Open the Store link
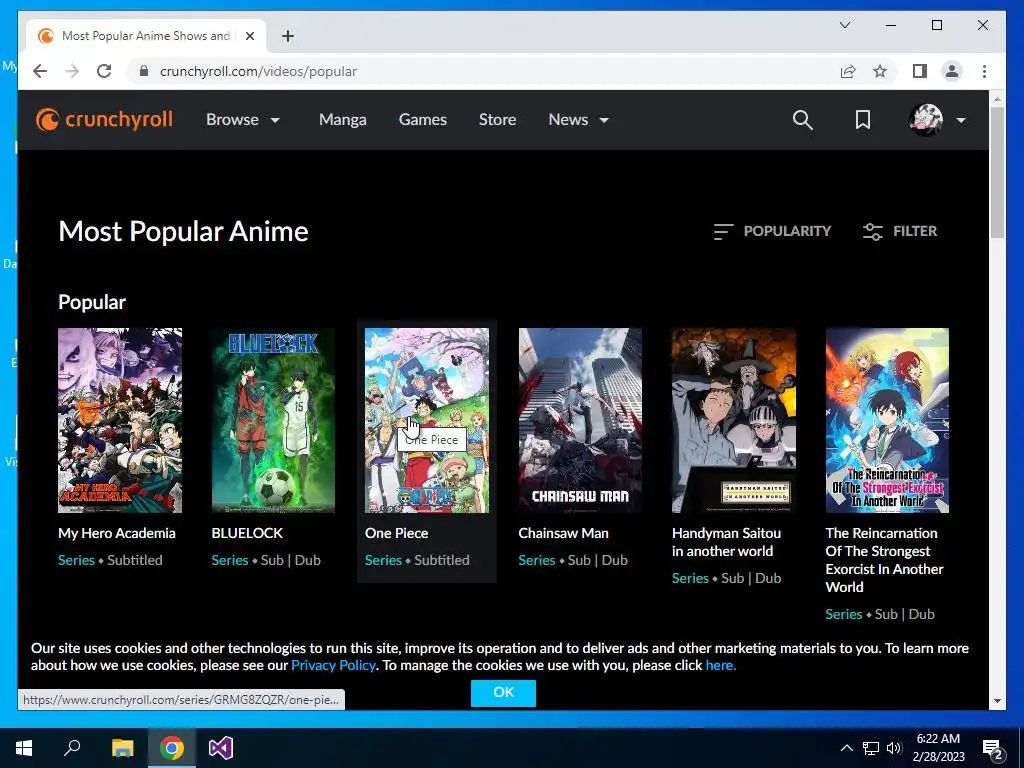Screen dimensions: 1024x768 click(497, 120)
